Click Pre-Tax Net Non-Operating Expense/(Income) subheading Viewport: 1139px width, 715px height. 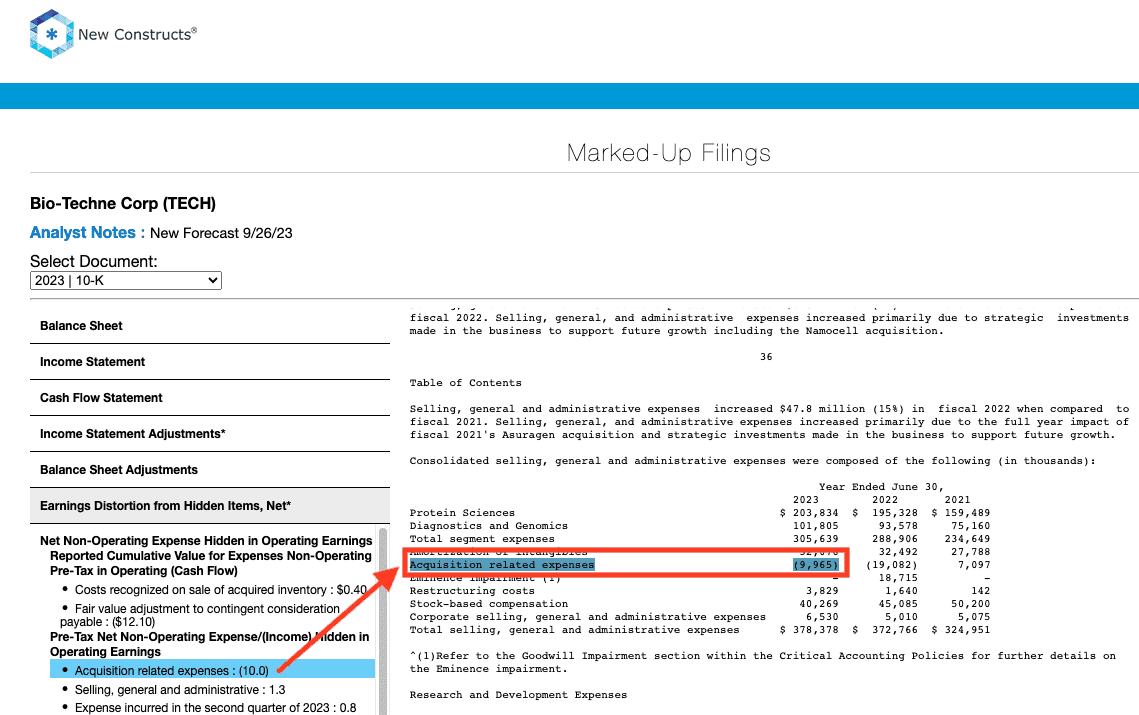tap(209, 645)
